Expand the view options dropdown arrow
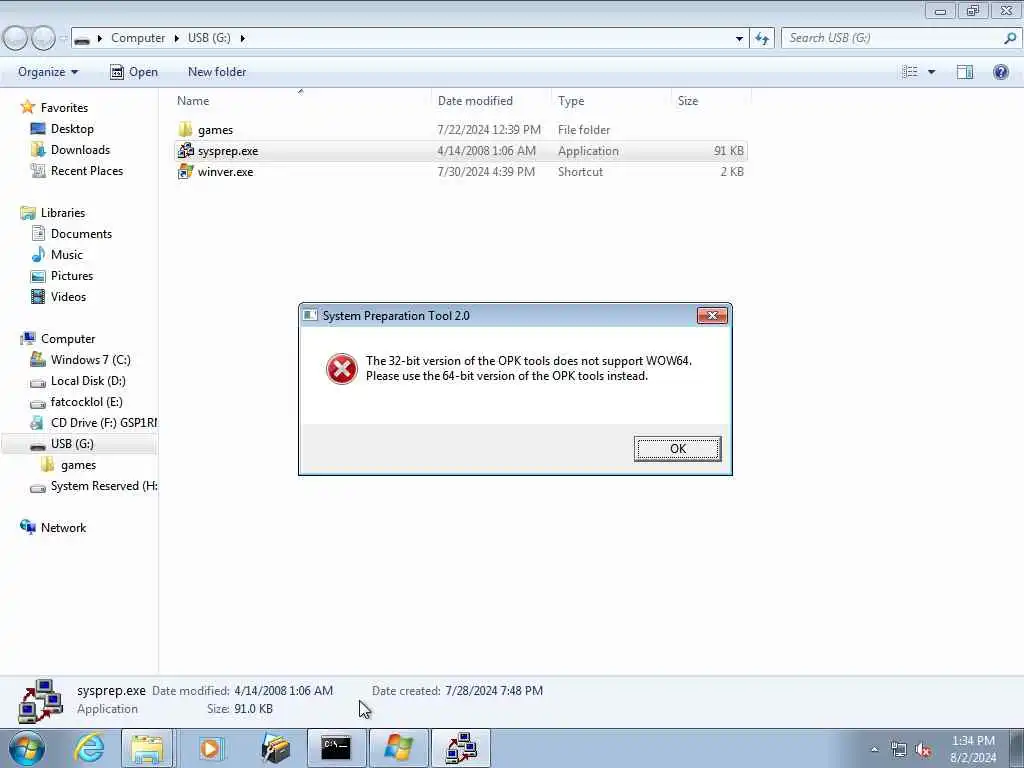This screenshot has width=1024, height=768. (931, 72)
